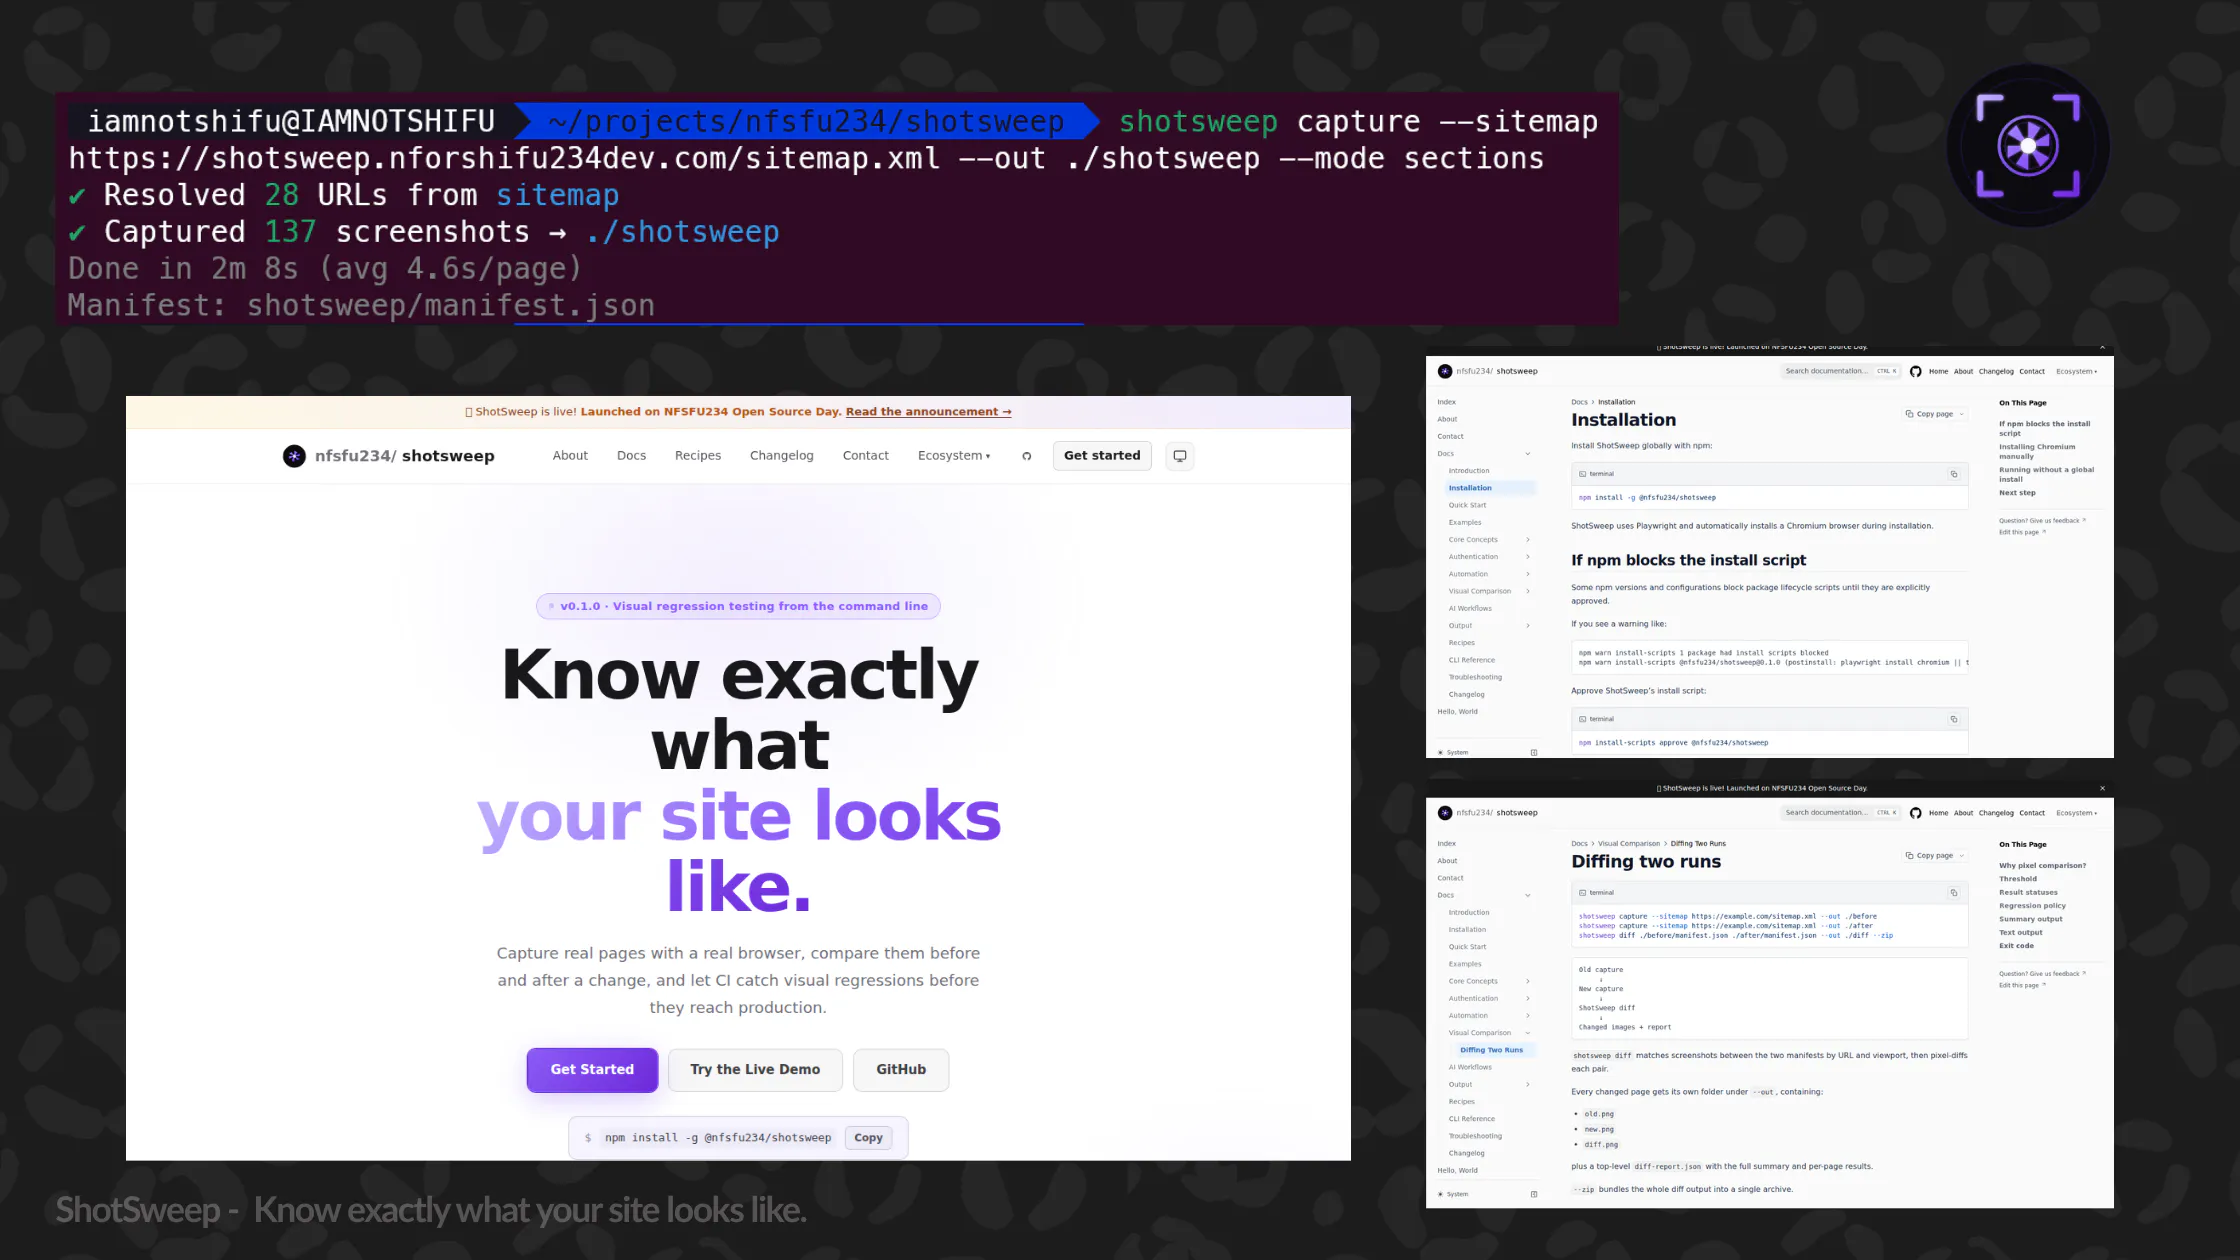Click Edit this page on Installation page
Image resolution: width=2240 pixels, height=1260 pixels.
pos(2022,532)
